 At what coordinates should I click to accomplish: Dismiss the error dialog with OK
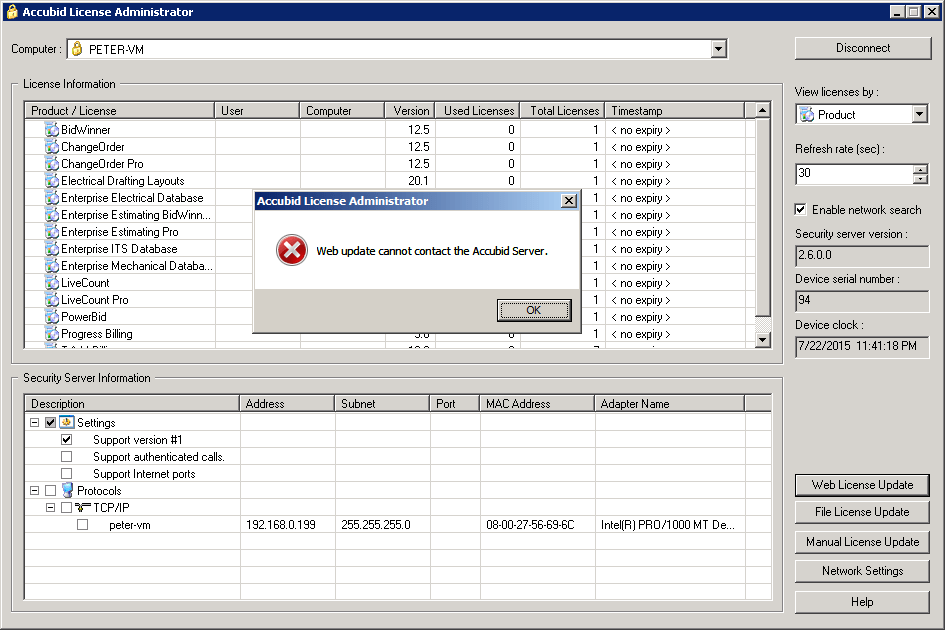click(533, 310)
